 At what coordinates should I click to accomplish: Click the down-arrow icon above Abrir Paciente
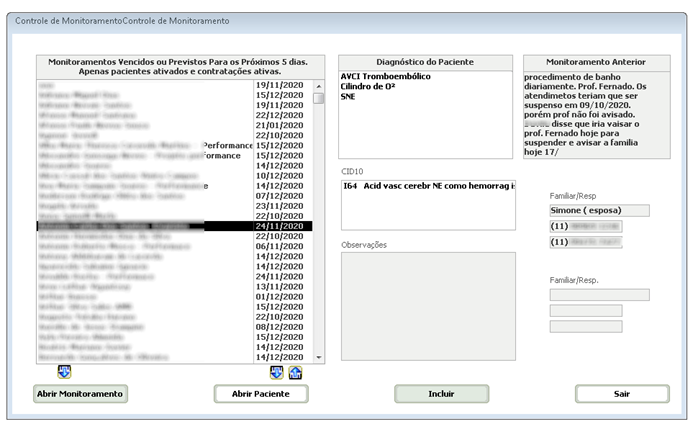(x=277, y=373)
